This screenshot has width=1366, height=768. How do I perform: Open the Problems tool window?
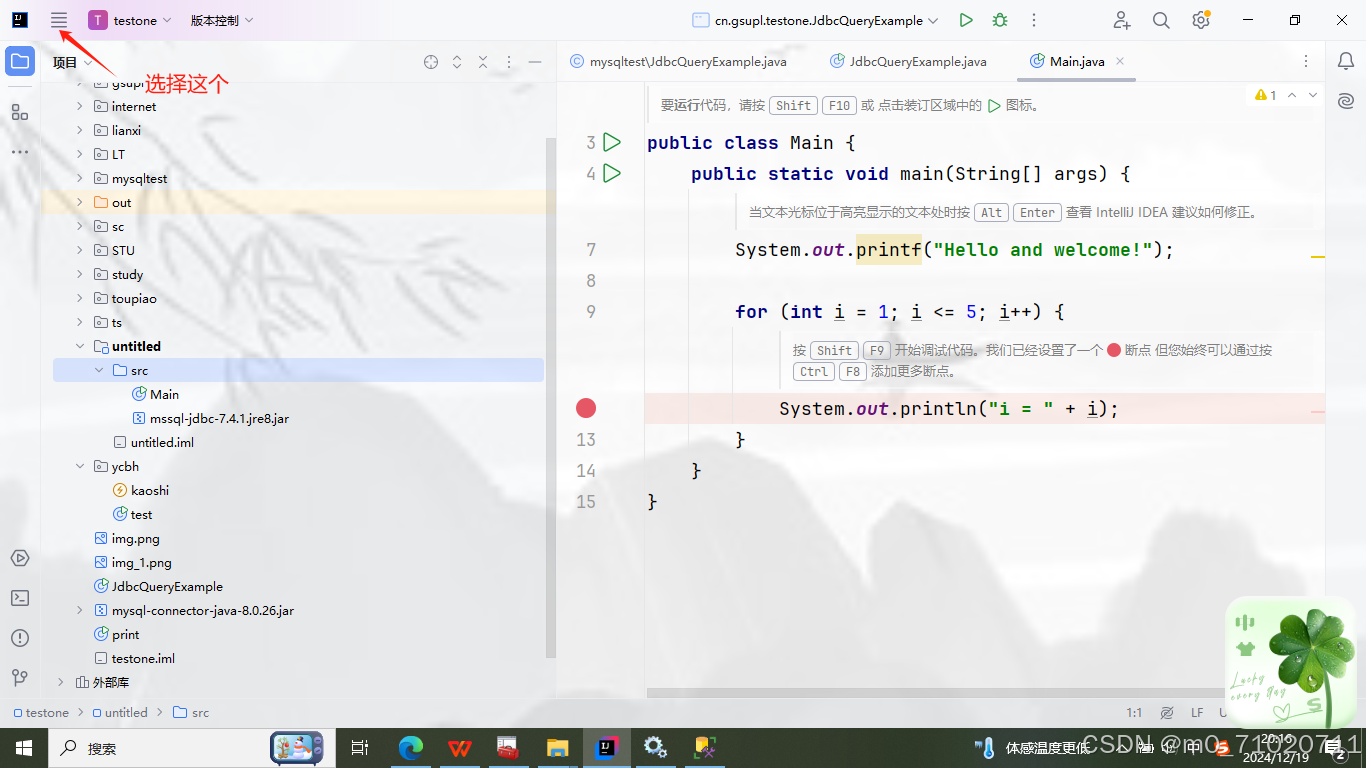point(20,638)
